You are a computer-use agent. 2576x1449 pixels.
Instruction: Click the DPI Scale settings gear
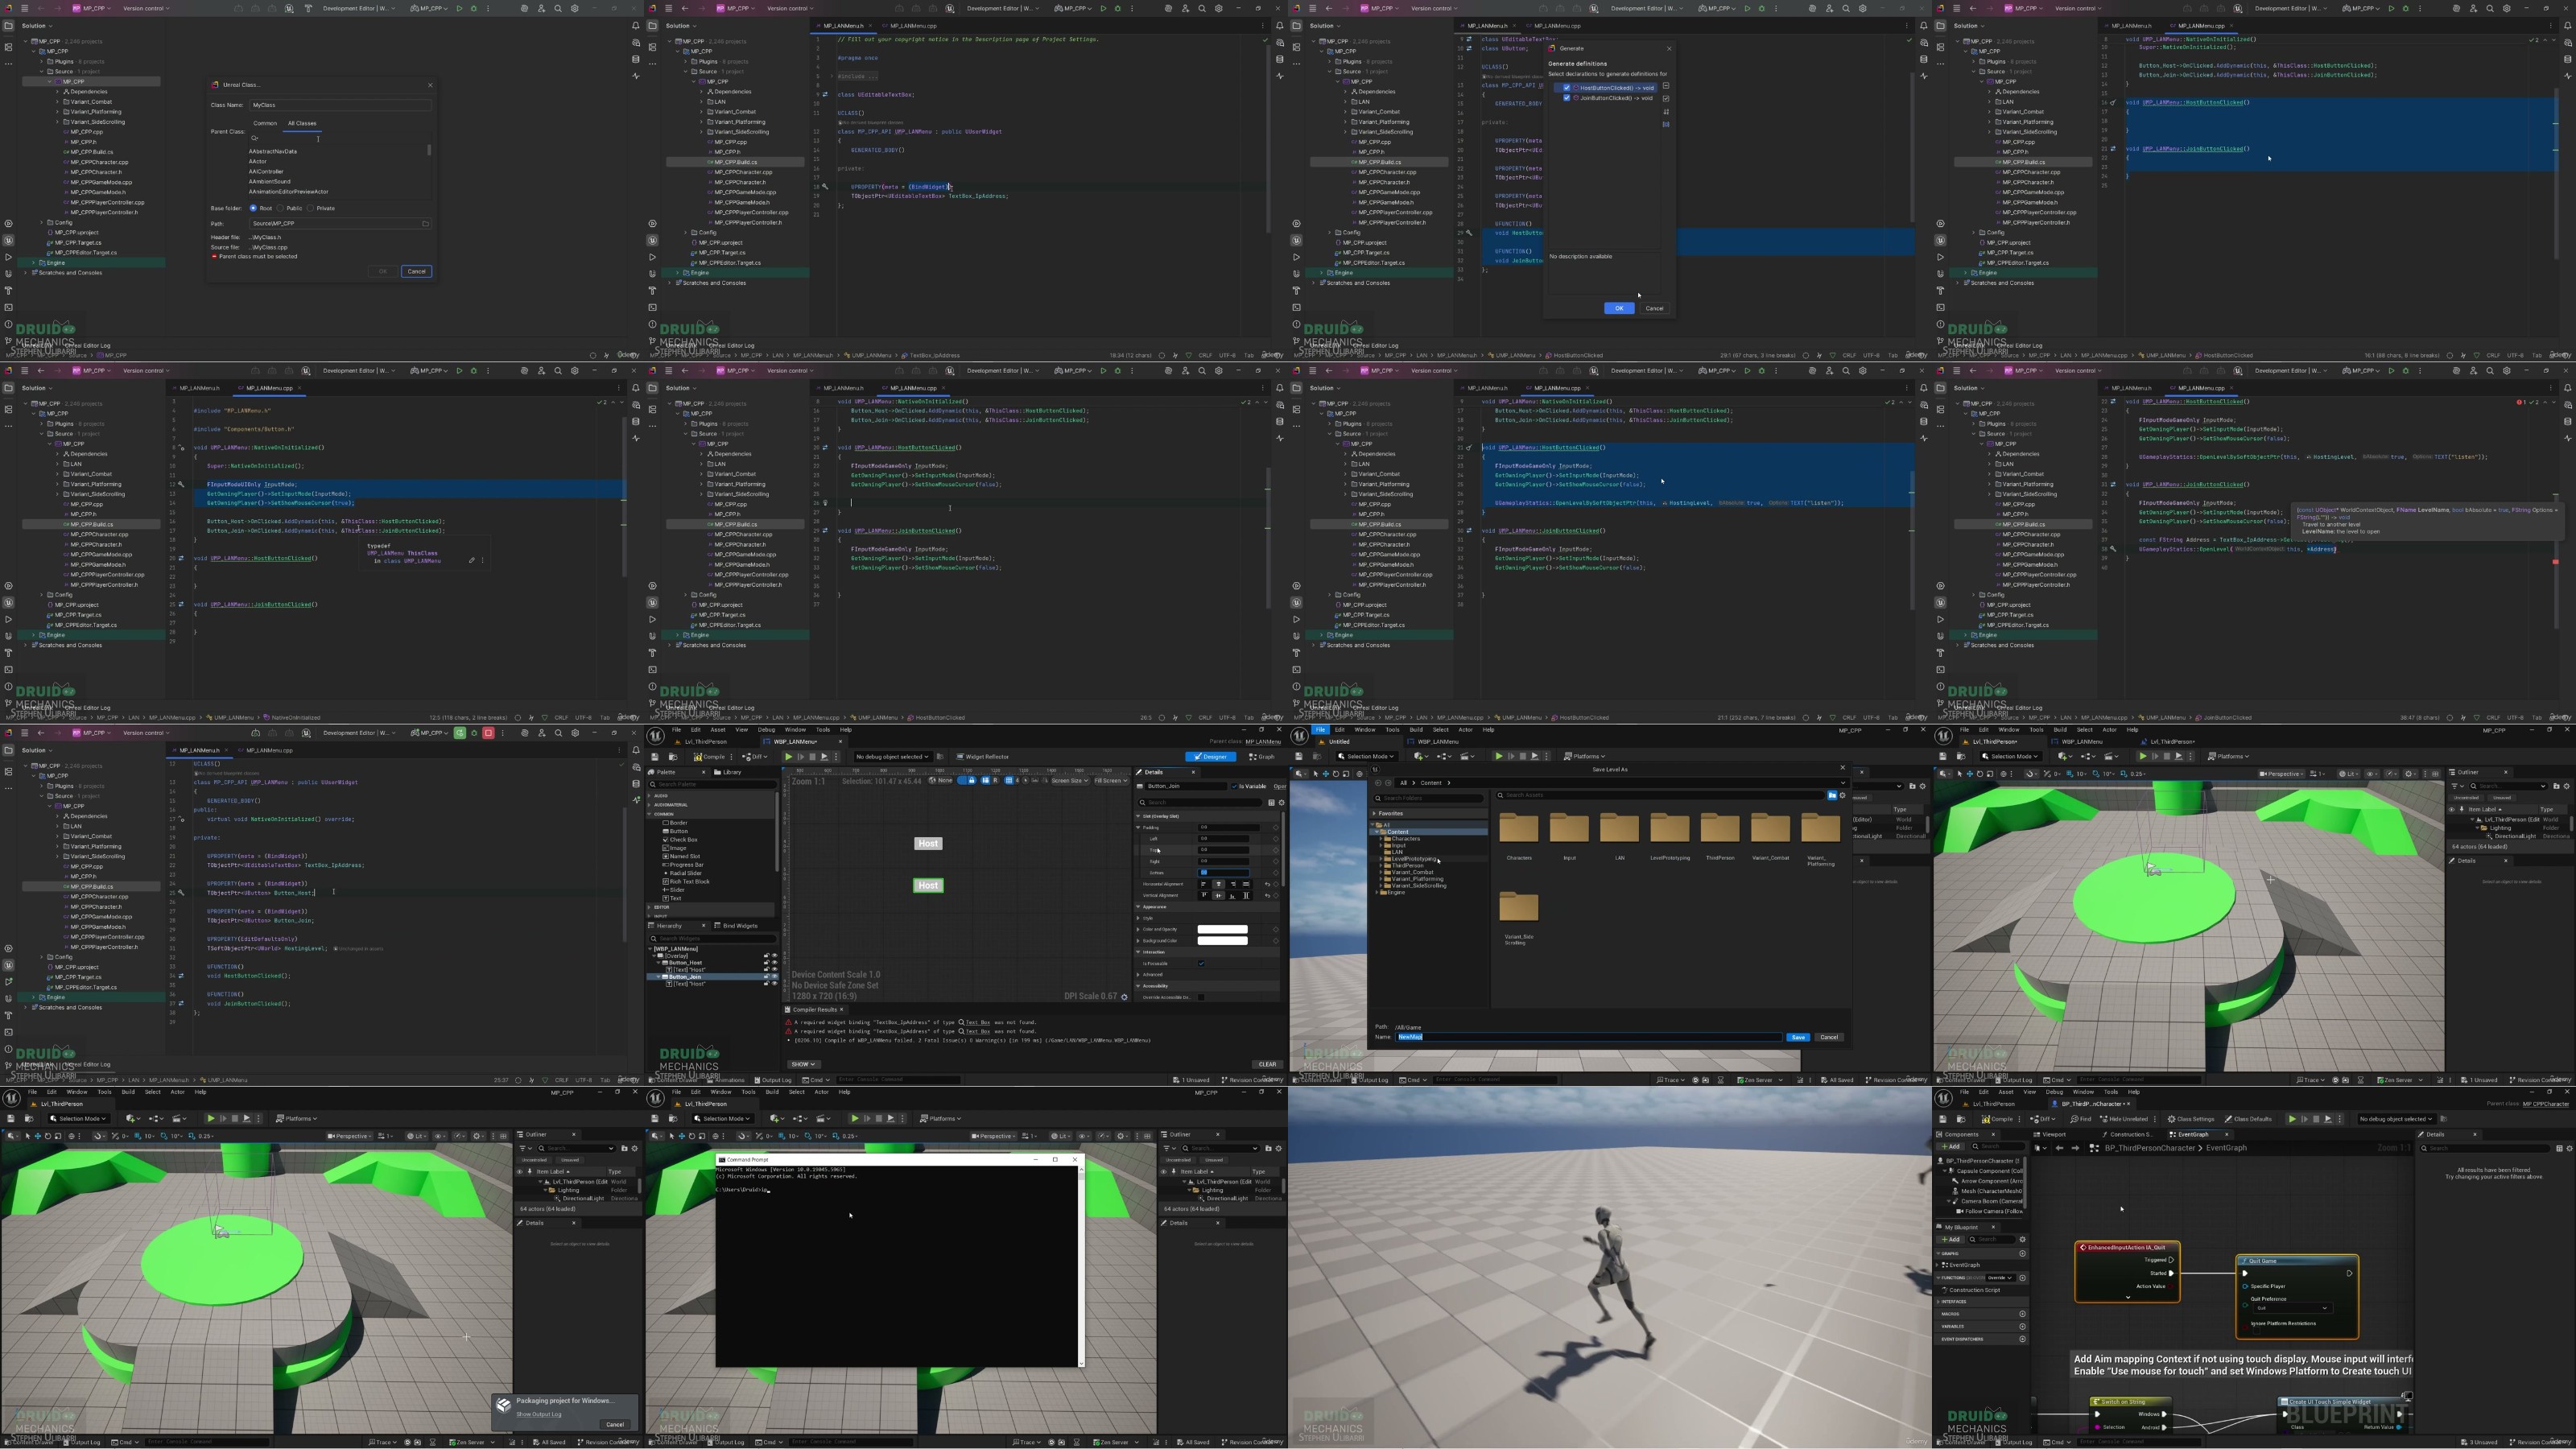[1124, 997]
